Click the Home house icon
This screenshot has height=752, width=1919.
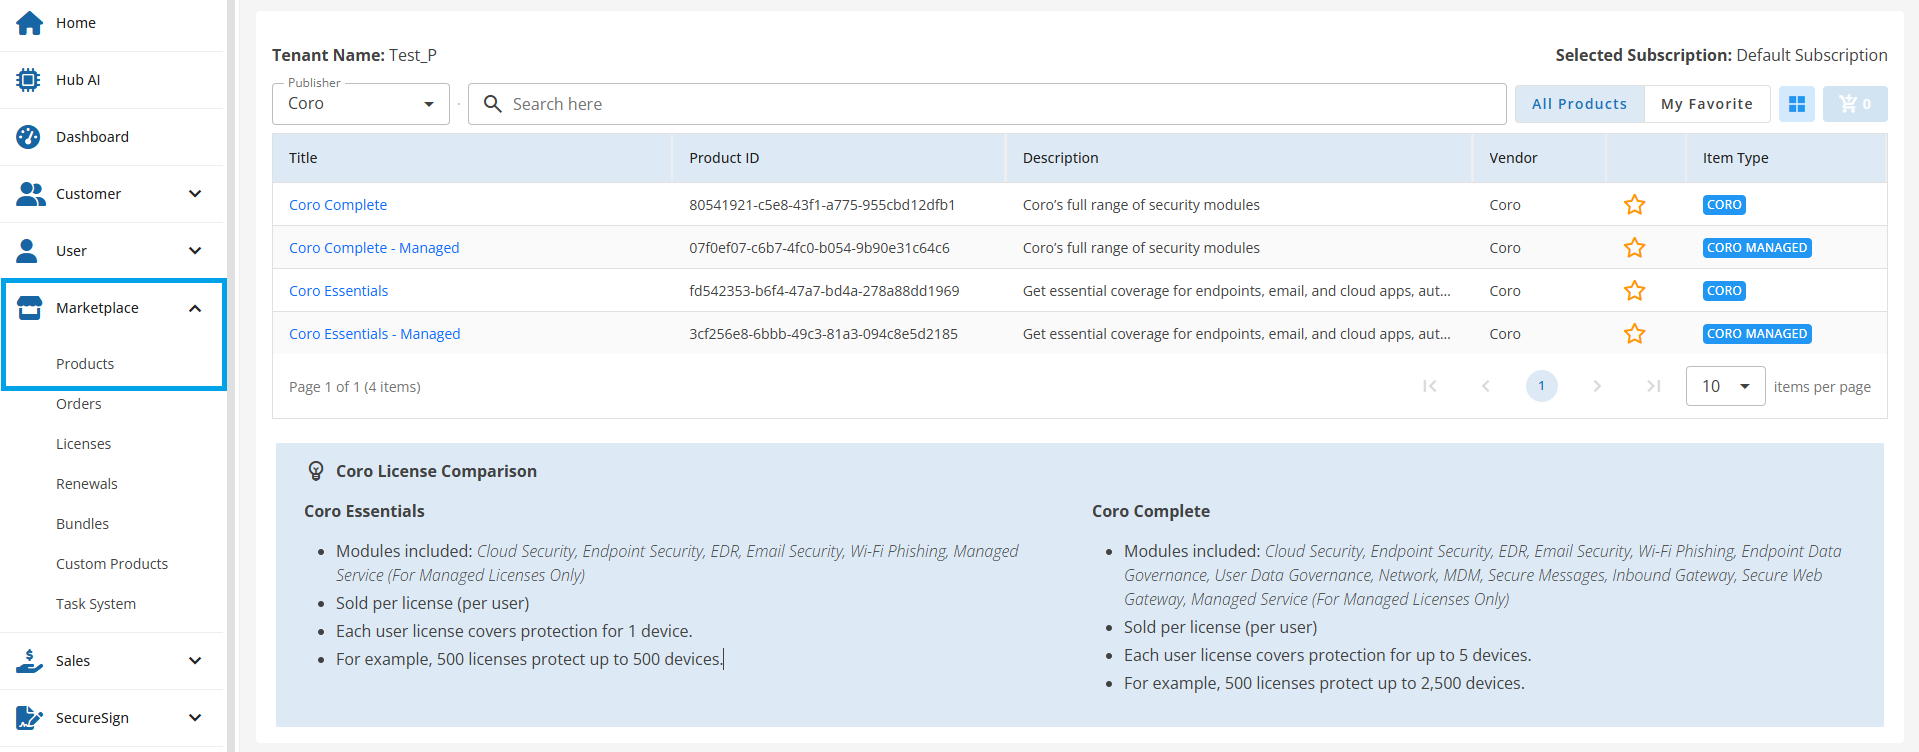click(29, 22)
